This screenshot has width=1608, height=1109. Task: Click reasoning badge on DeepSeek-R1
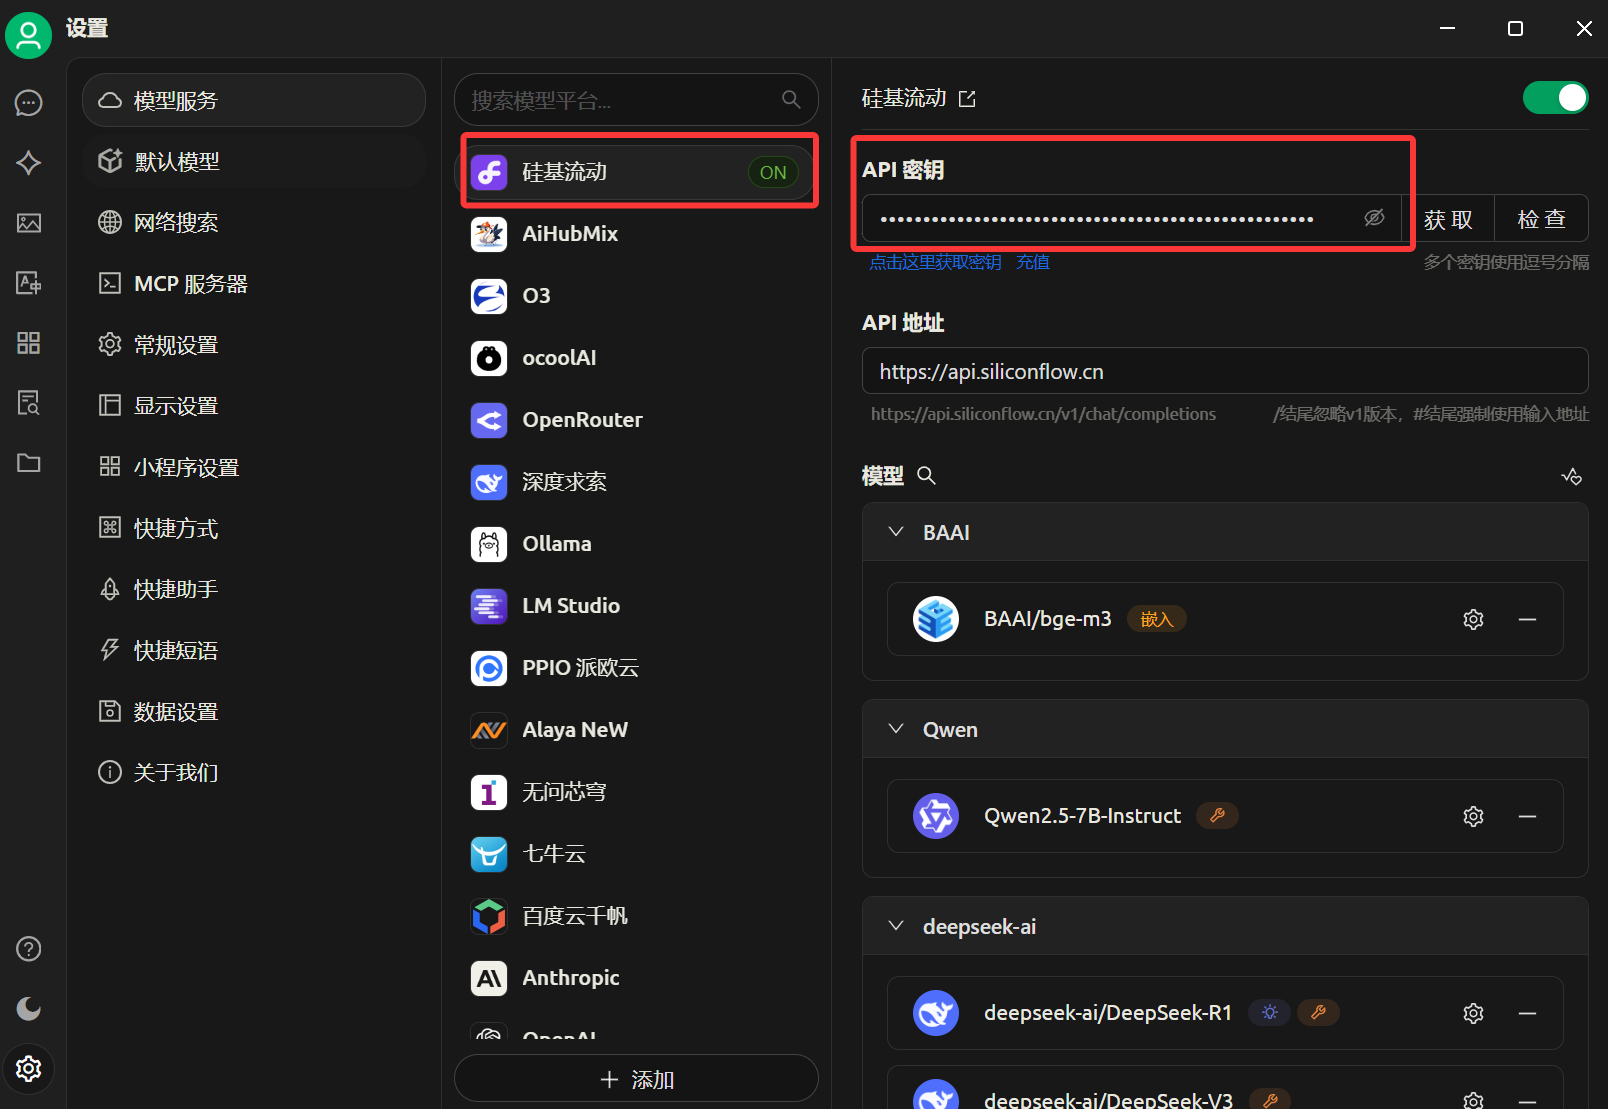coord(1269,1013)
